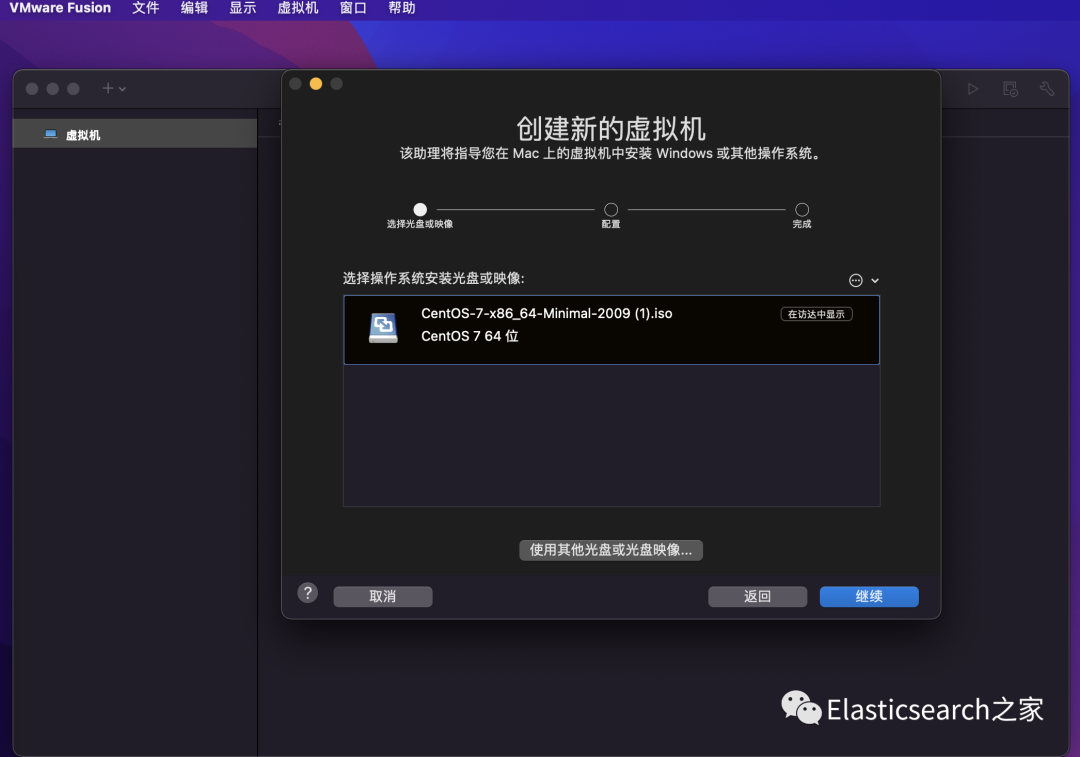Click the 配置 step indicator circle
Viewport: 1080px width, 757px height.
(611, 209)
